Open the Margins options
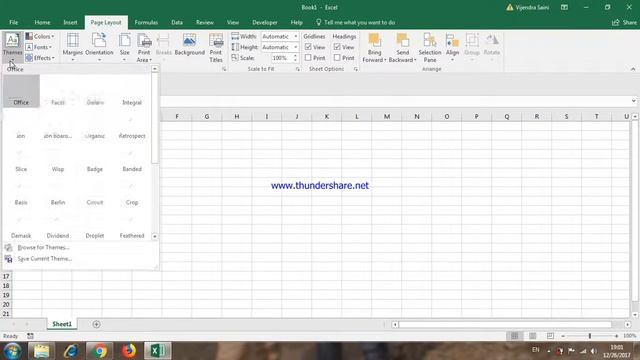 click(x=73, y=48)
